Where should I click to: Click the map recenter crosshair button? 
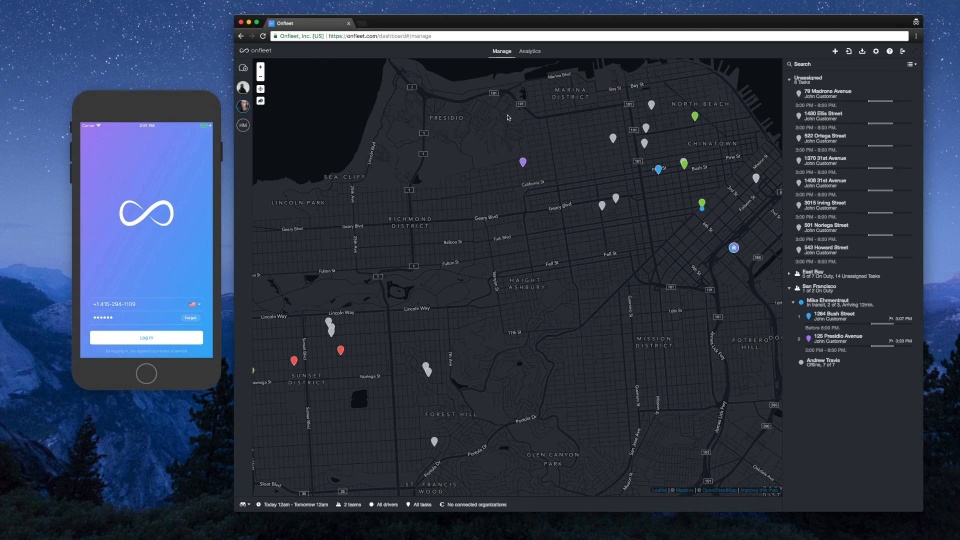pyautogui.click(x=260, y=88)
